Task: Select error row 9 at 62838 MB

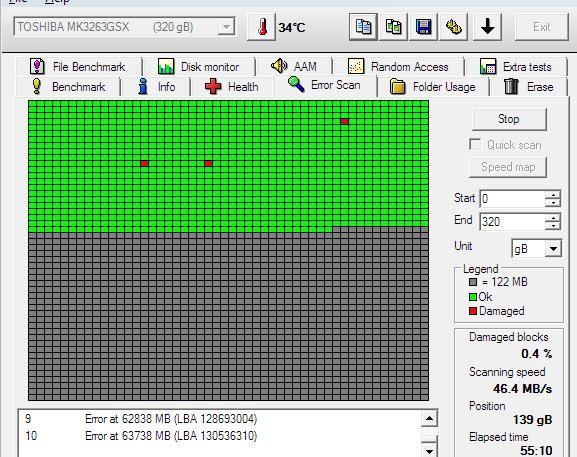Action: coord(219,419)
